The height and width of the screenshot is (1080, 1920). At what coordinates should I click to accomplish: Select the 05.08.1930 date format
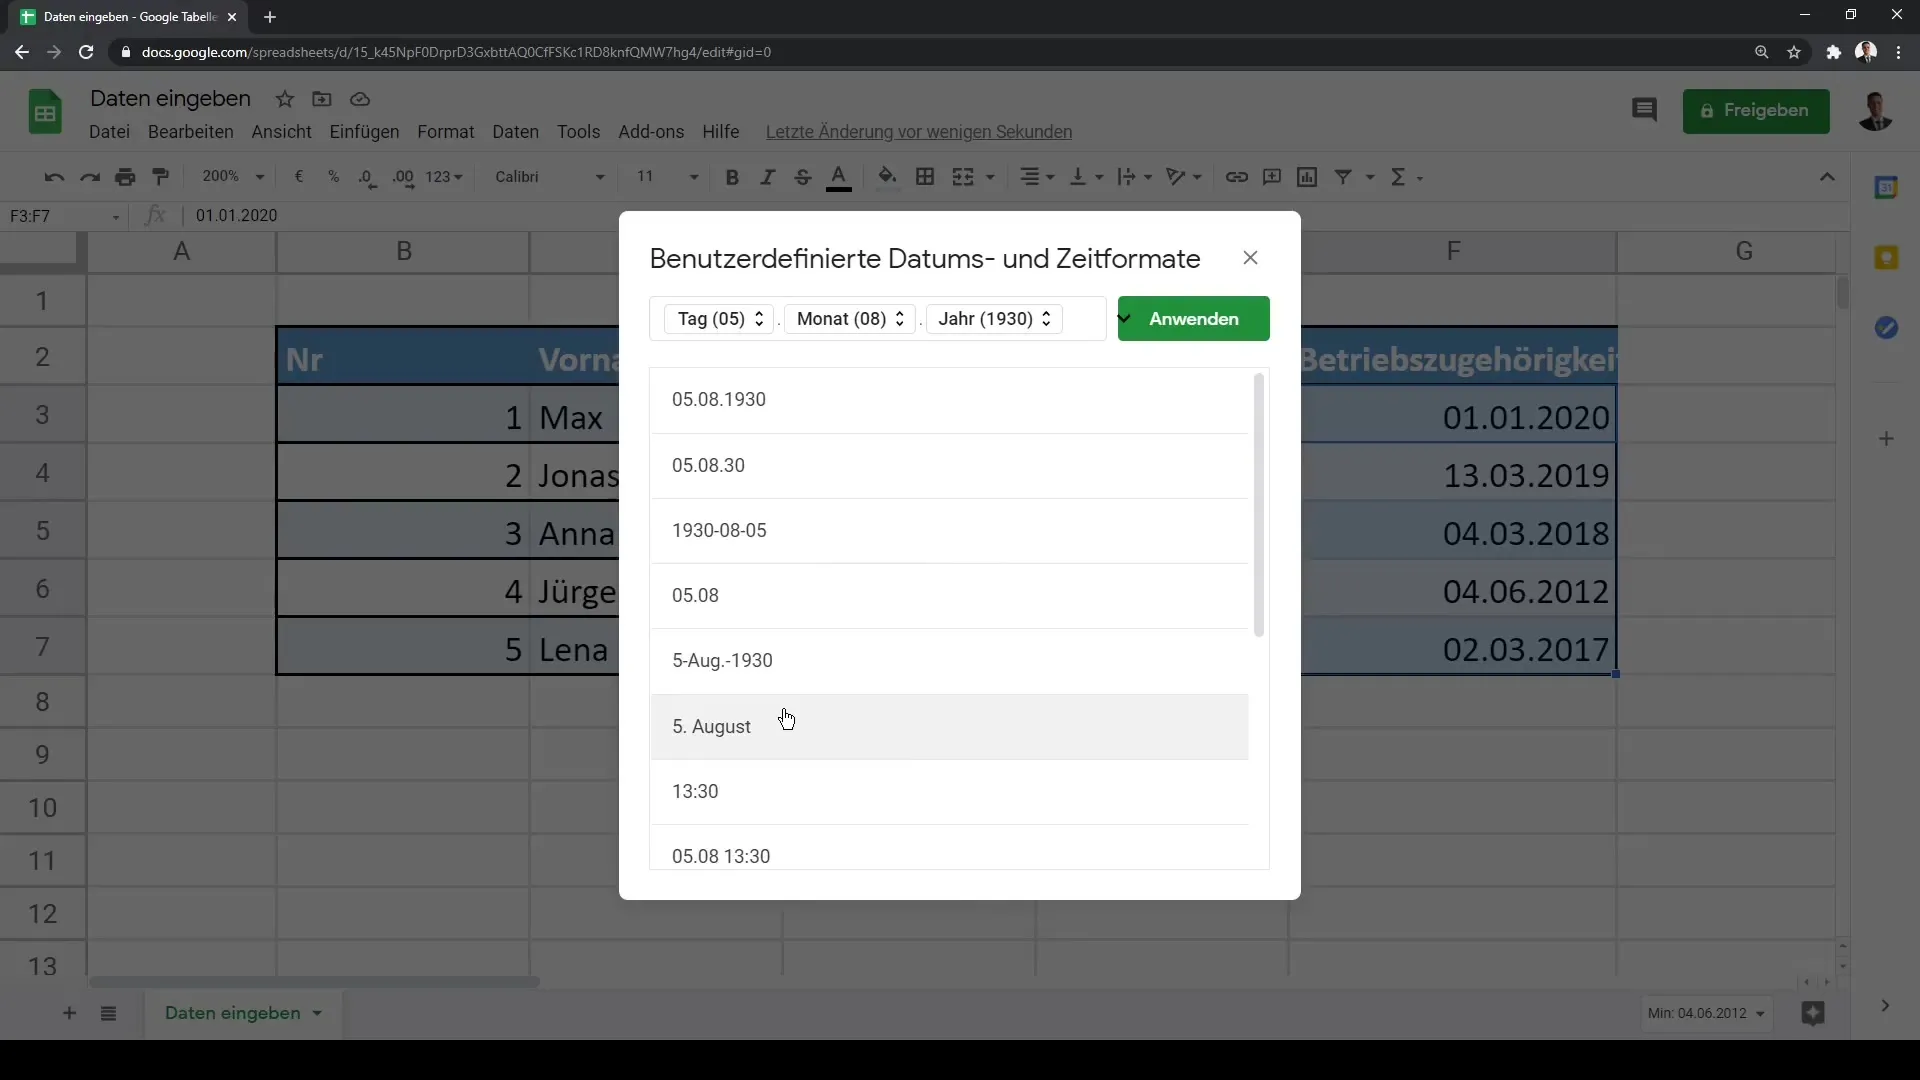pos(949,400)
